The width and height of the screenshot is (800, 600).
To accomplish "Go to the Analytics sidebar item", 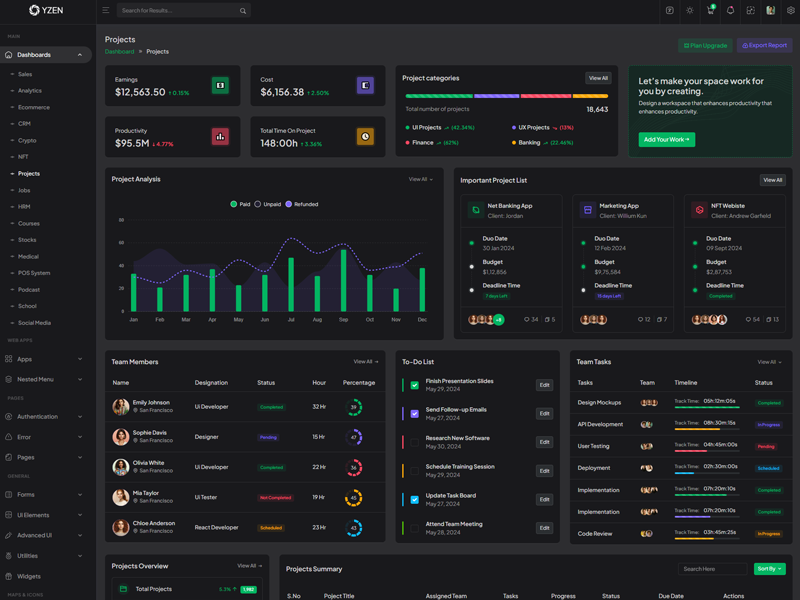I will pos(30,91).
